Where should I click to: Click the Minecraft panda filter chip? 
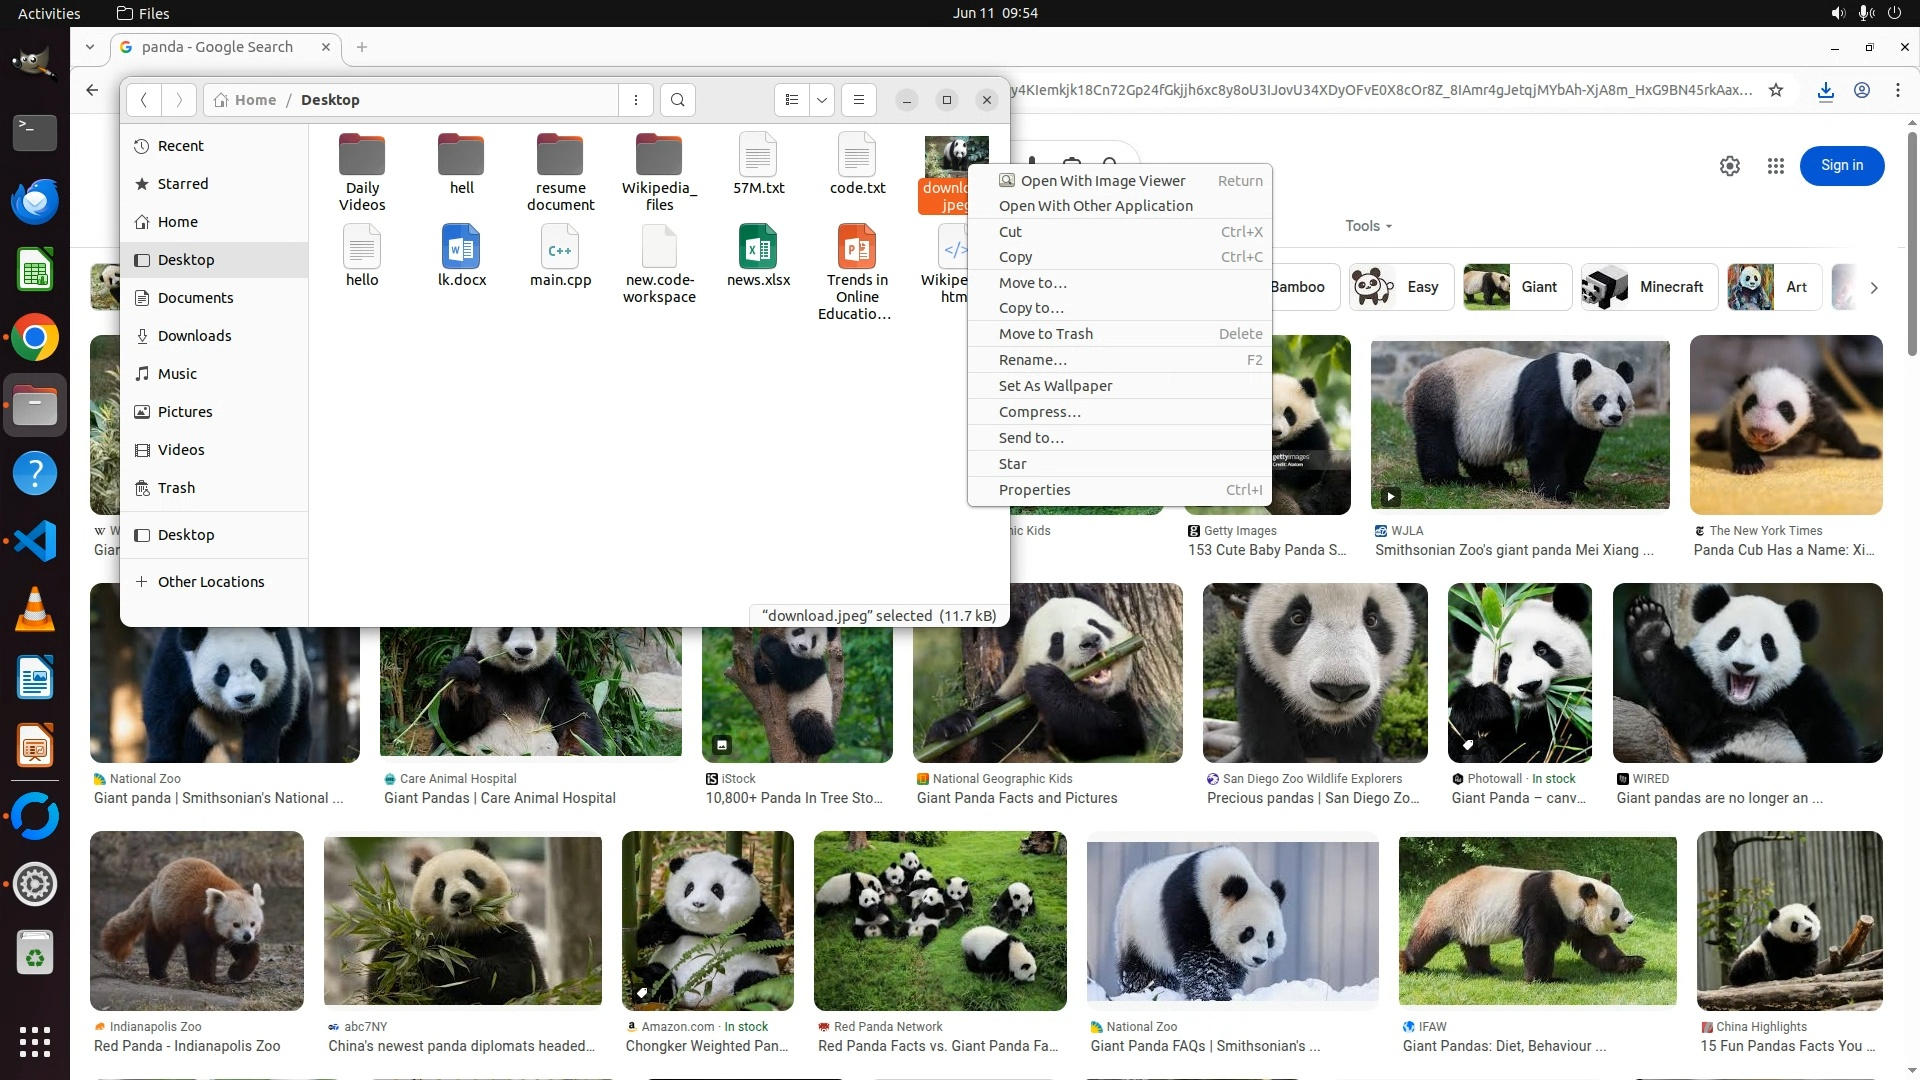pyautogui.click(x=1650, y=287)
